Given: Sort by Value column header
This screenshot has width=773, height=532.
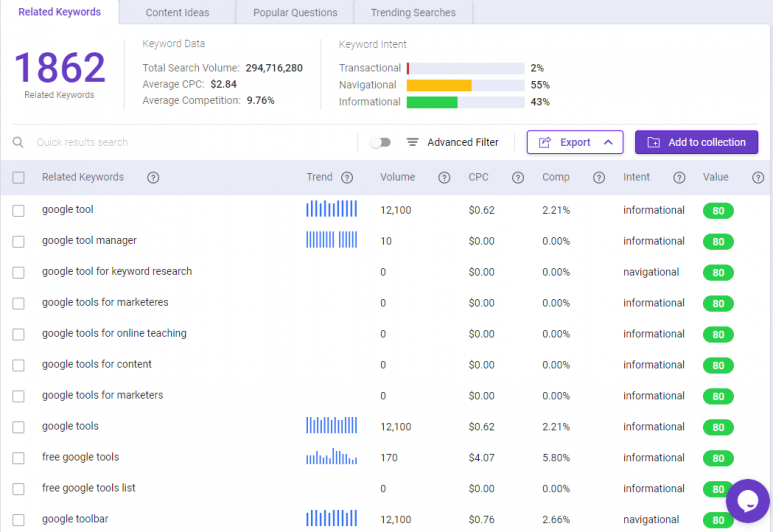Looking at the screenshot, I should click(x=715, y=177).
